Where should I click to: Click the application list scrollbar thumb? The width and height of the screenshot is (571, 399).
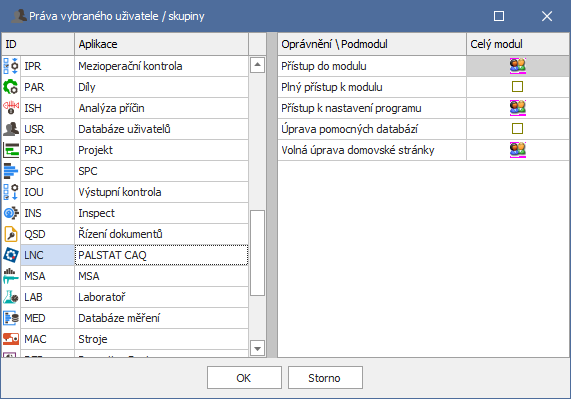click(x=257, y=253)
